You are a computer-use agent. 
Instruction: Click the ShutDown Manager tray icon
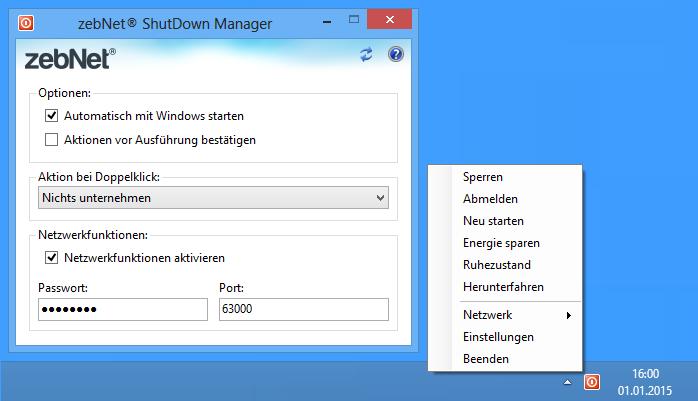point(592,382)
